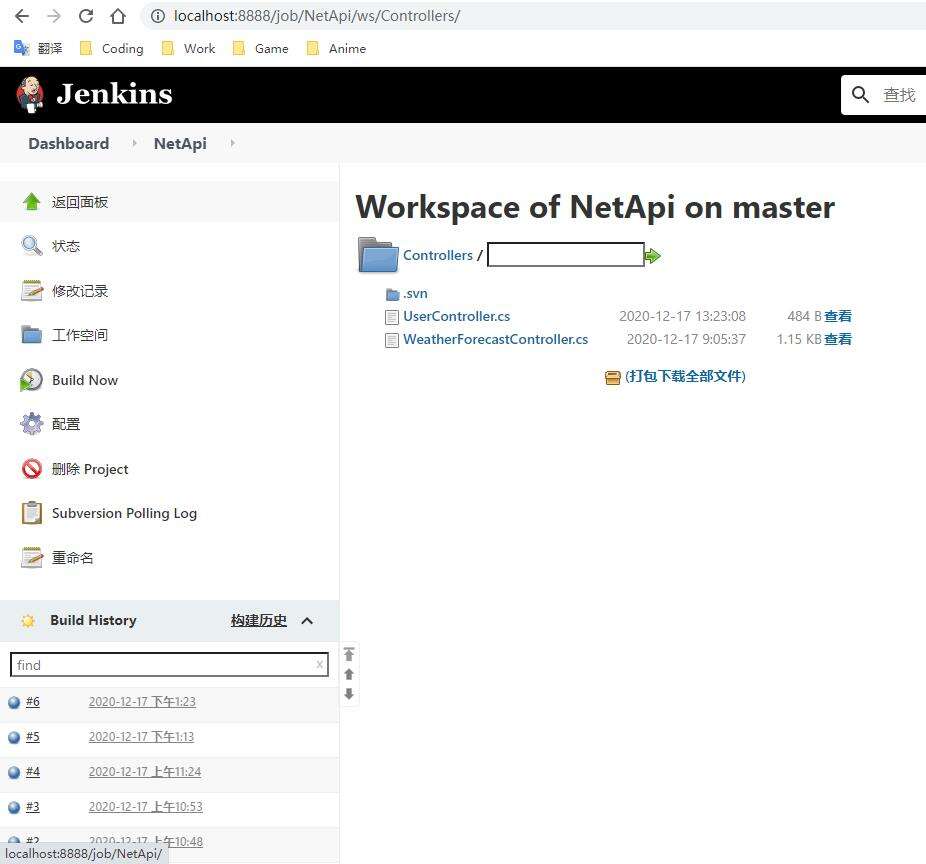This screenshot has height=864, width=926.
Task: Focus the workspace path input field
Action: (565, 255)
